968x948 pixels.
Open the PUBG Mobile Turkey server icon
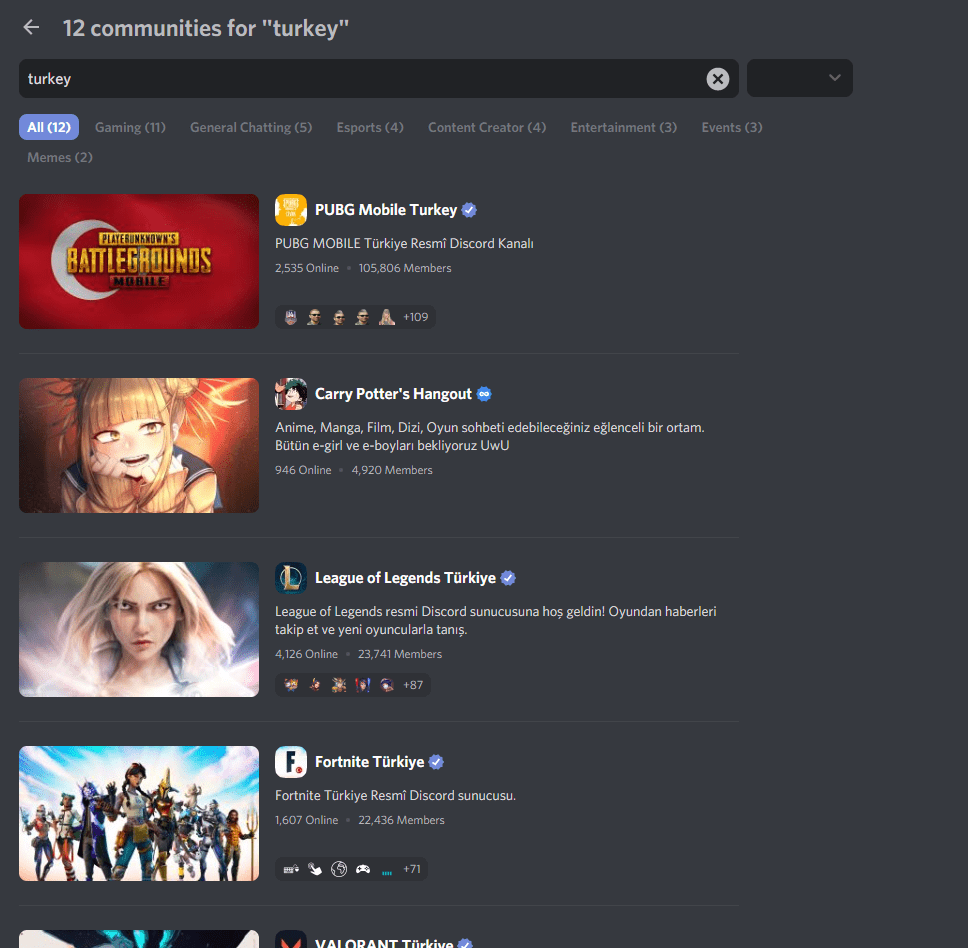click(290, 210)
